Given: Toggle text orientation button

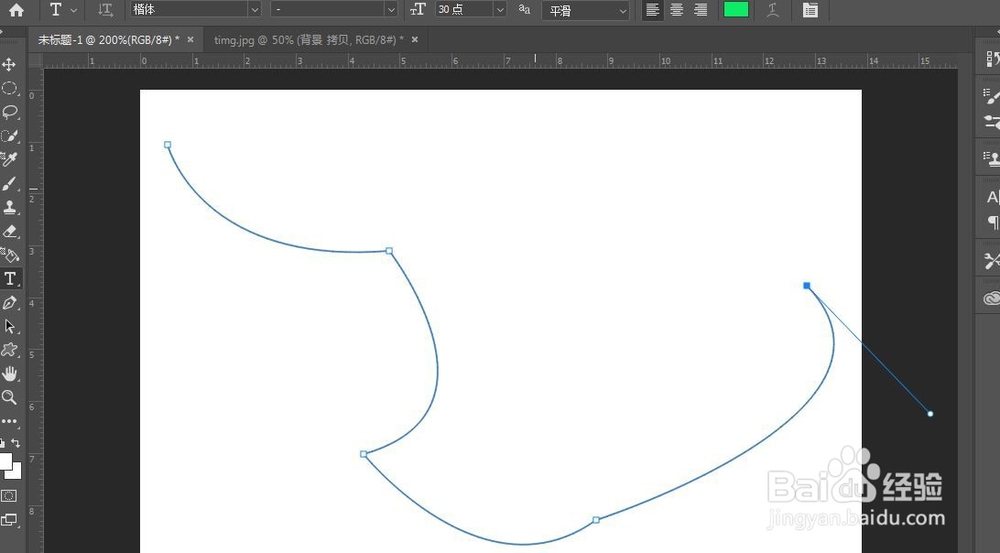Looking at the screenshot, I should click(x=105, y=10).
